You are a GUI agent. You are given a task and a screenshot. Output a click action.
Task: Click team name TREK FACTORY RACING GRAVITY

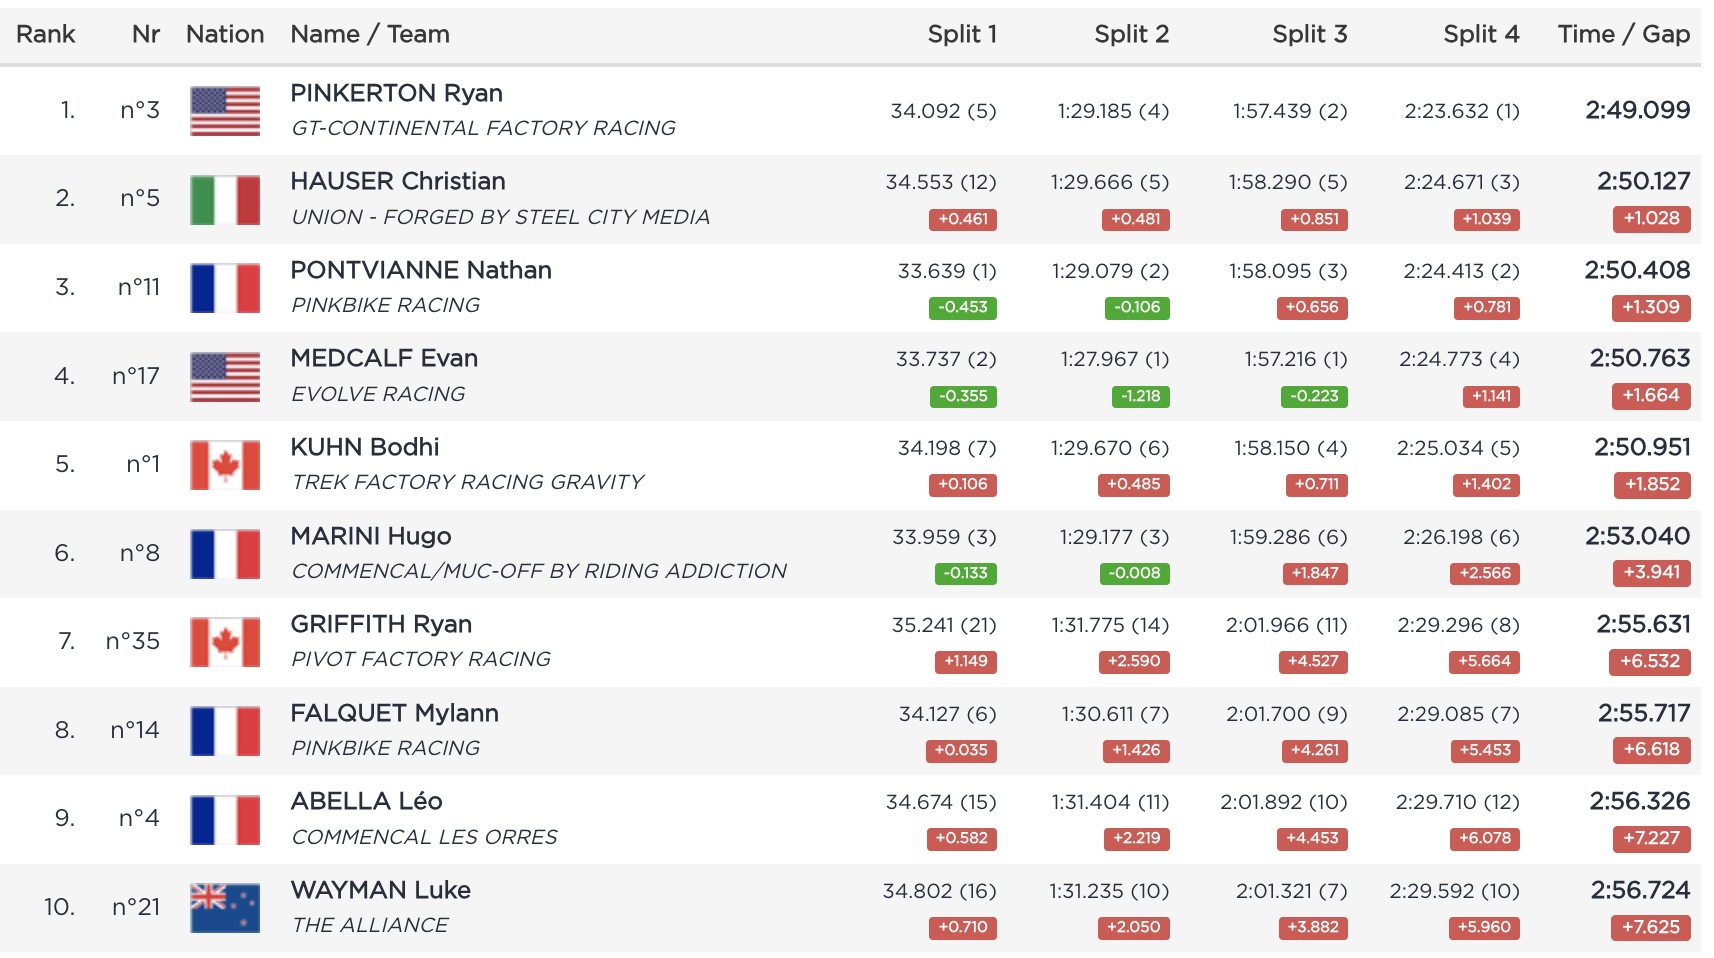[x=467, y=482]
